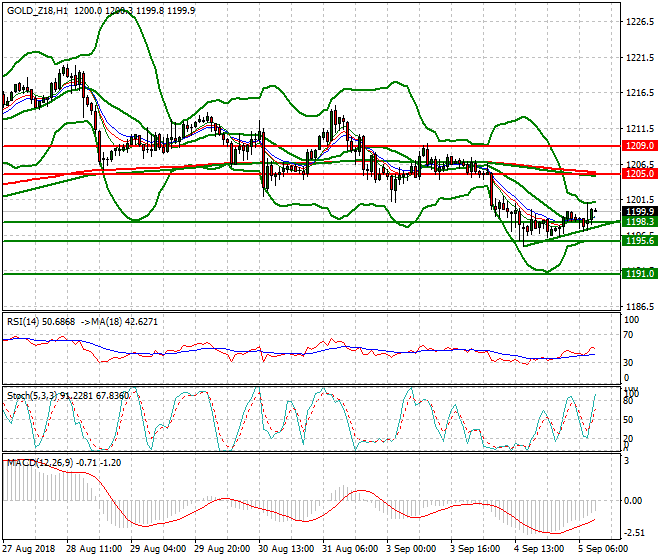This screenshot has height=560, width=660.
Task: Click the Stochastic scale value 50
Action: (x=628, y=420)
